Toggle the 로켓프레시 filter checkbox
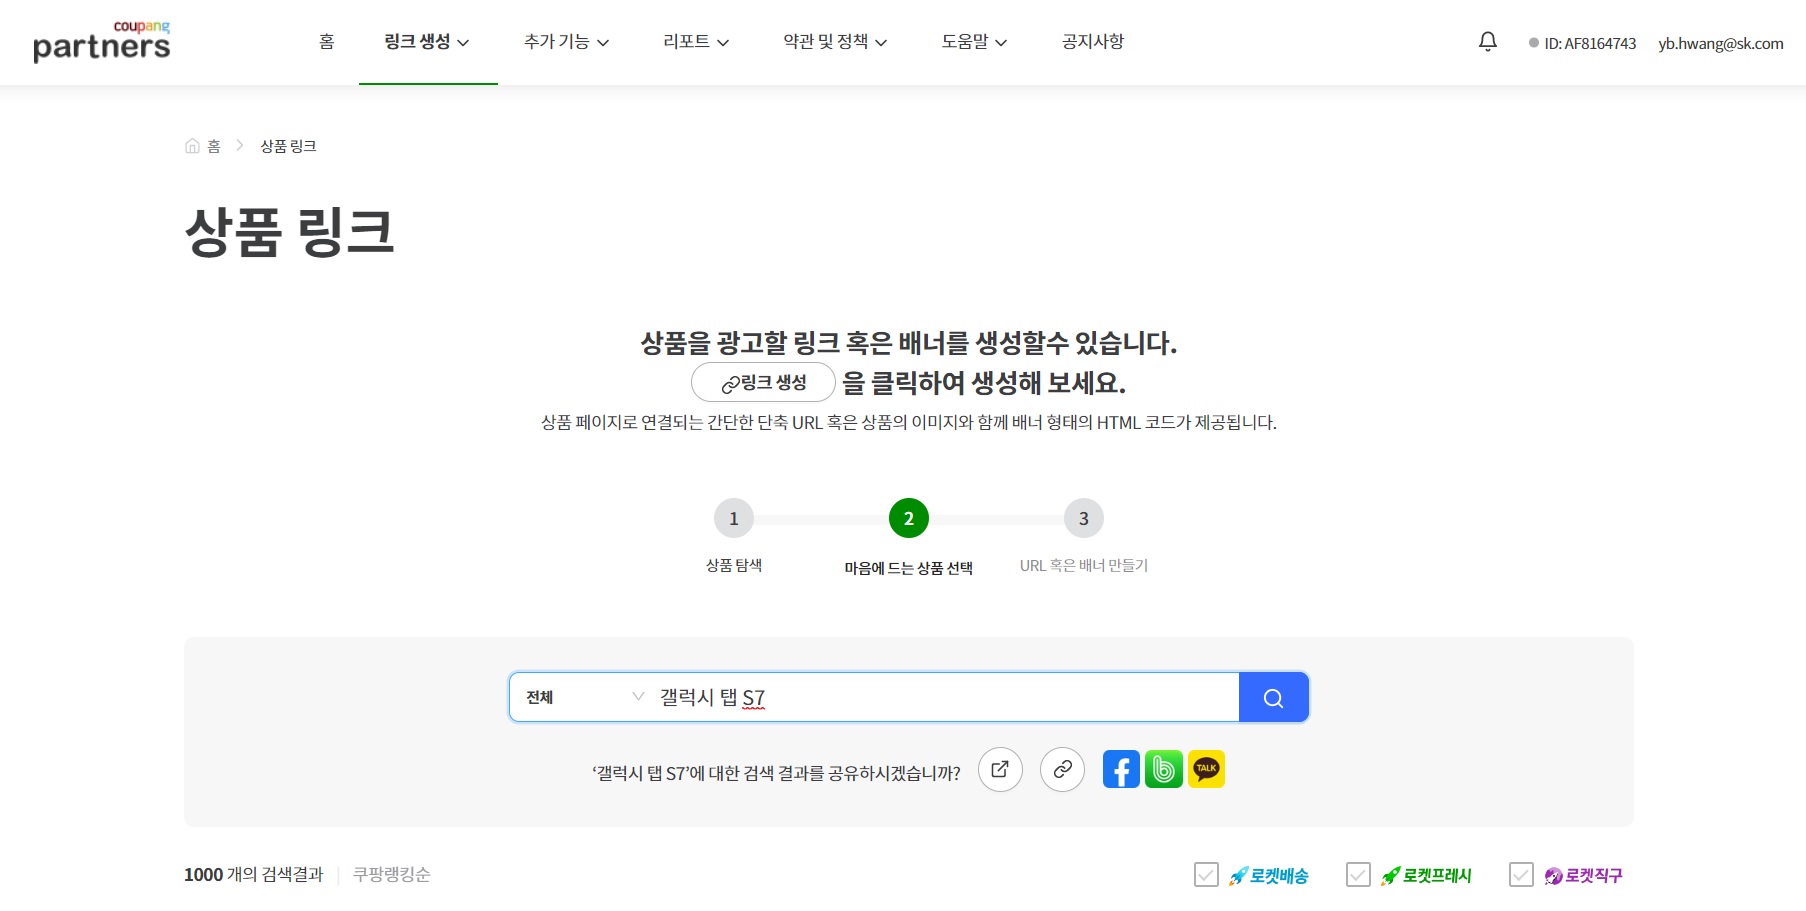 point(1358,875)
